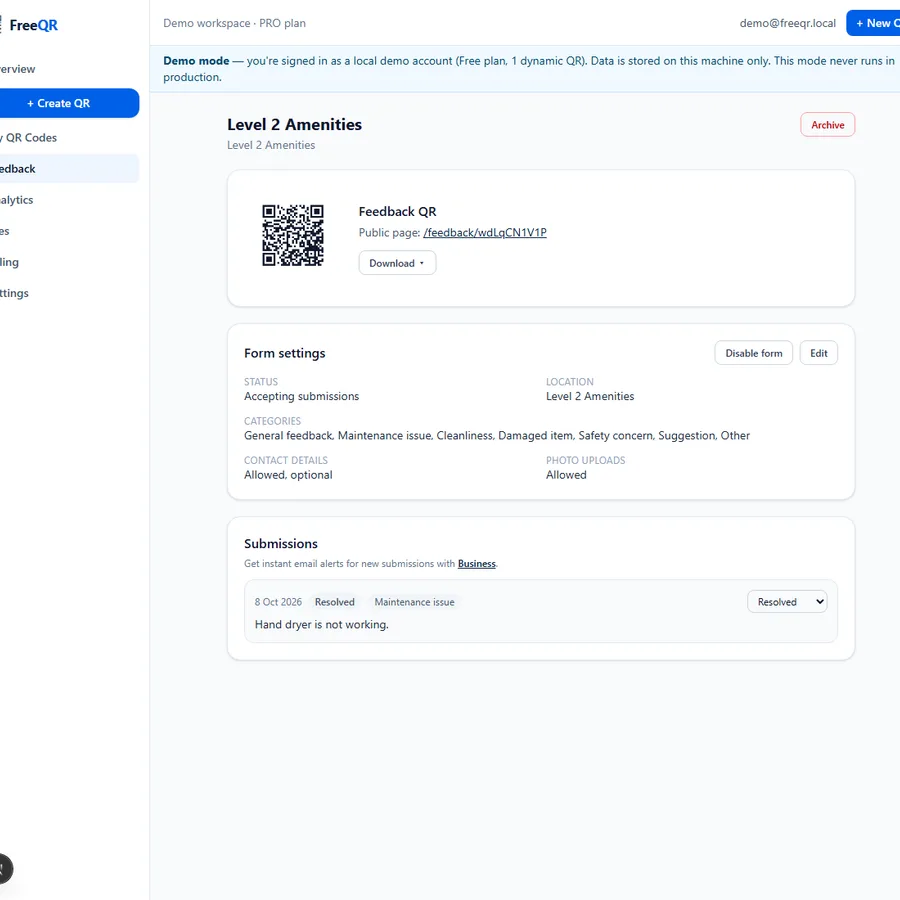Follow the Business plan link

(476, 564)
